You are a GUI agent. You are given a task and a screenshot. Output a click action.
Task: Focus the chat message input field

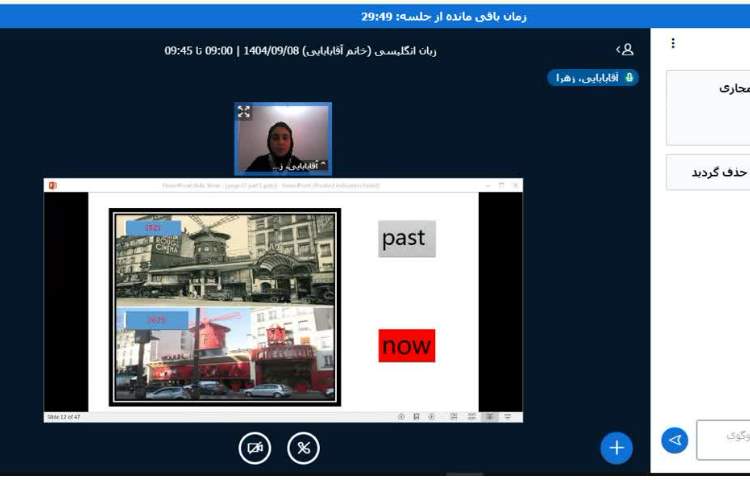click(723, 439)
